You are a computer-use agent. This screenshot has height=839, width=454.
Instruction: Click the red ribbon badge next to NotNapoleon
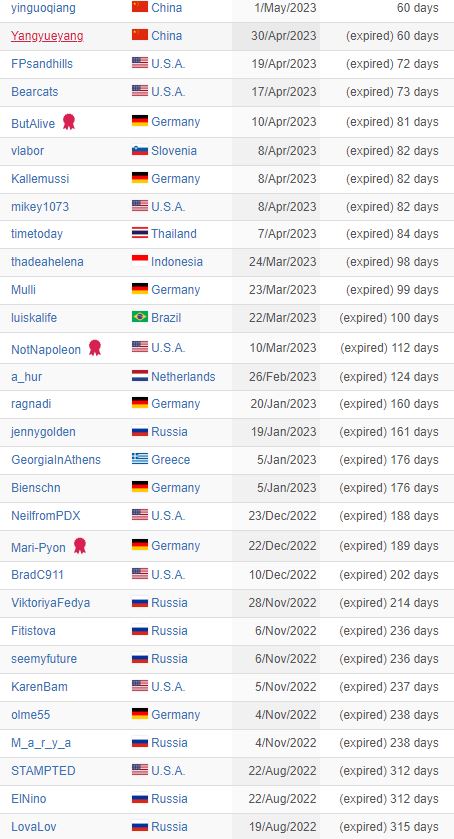coord(95,348)
